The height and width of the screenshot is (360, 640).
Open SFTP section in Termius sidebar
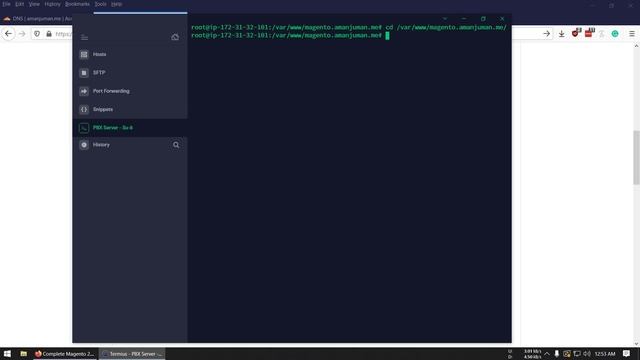tap(130, 73)
